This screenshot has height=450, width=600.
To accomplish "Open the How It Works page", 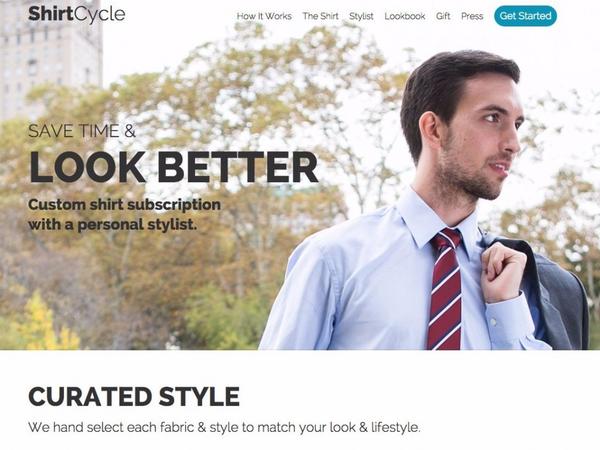I will point(264,16).
